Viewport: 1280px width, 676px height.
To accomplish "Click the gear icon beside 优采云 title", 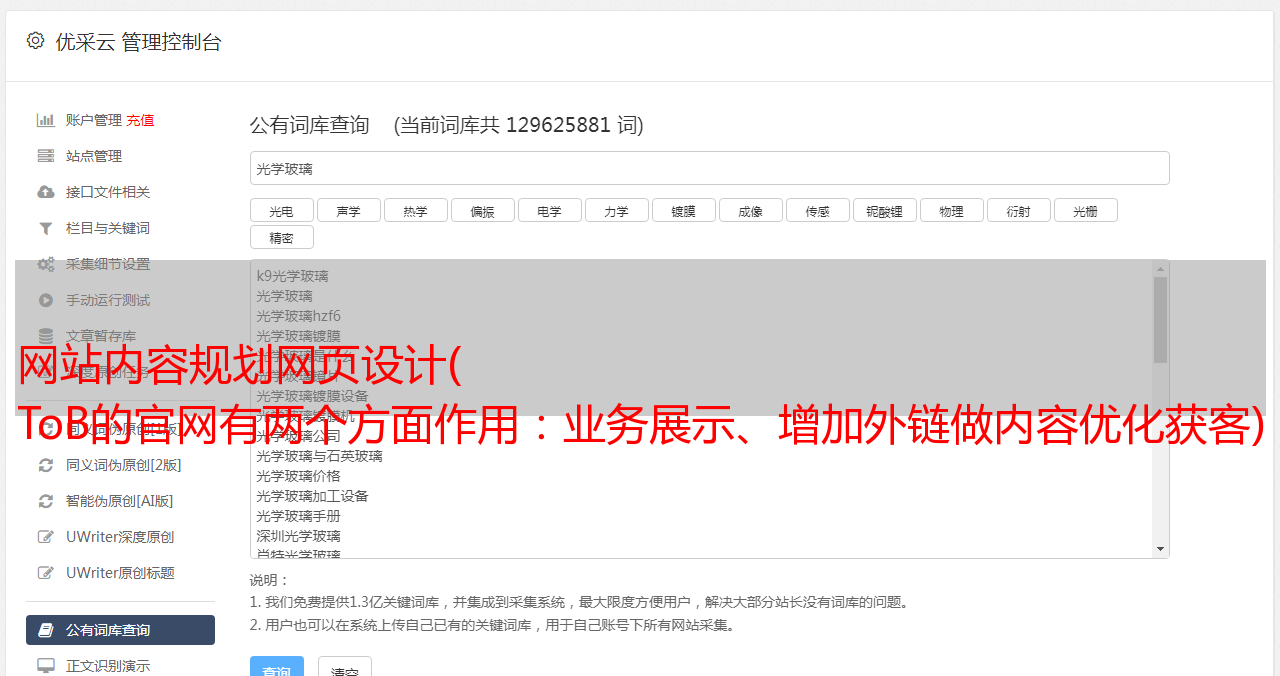I will [x=35, y=41].
